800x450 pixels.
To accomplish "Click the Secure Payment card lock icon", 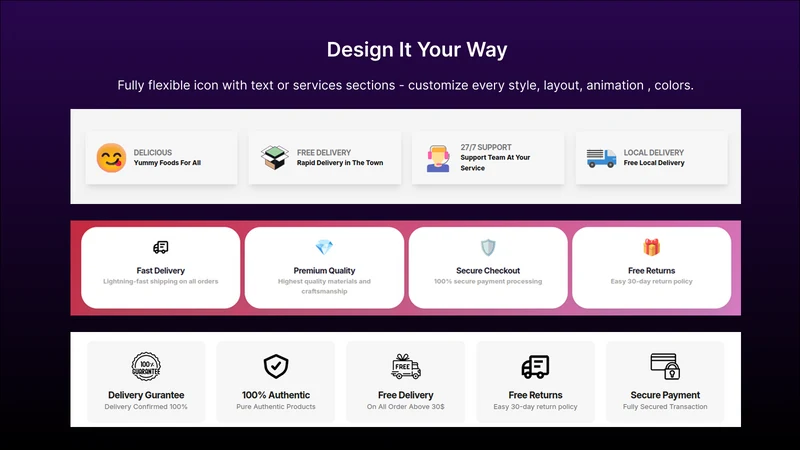I will click(x=665, y=366).
